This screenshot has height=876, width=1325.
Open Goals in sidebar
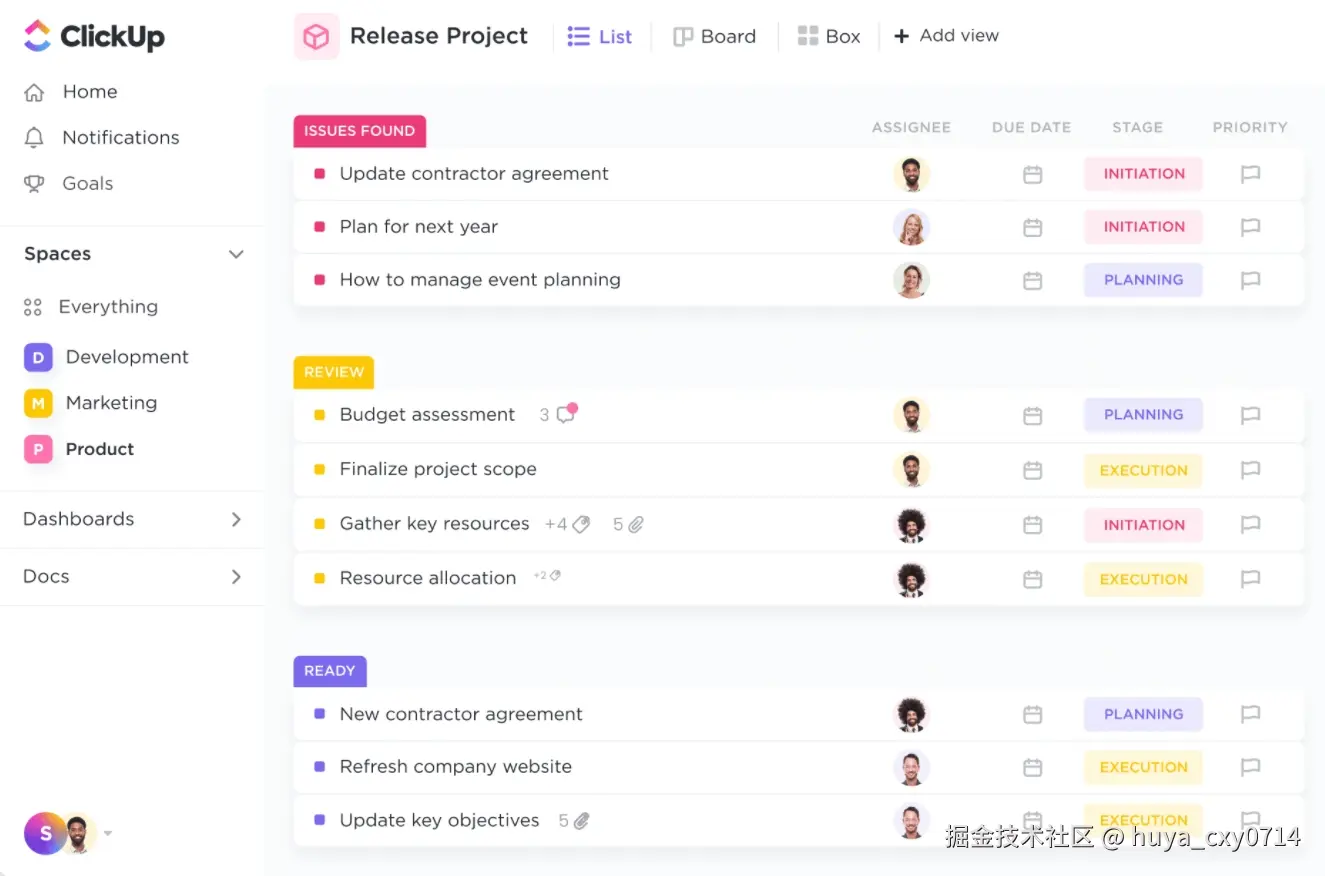[88, 184]
